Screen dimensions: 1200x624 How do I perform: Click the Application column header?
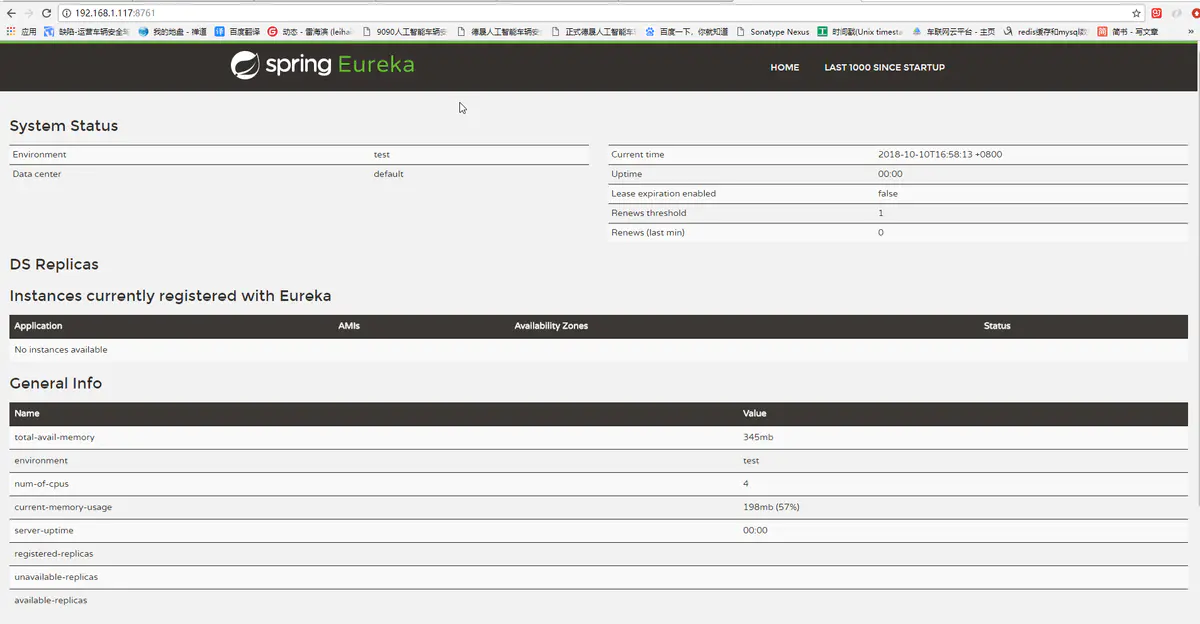point(38,326)
